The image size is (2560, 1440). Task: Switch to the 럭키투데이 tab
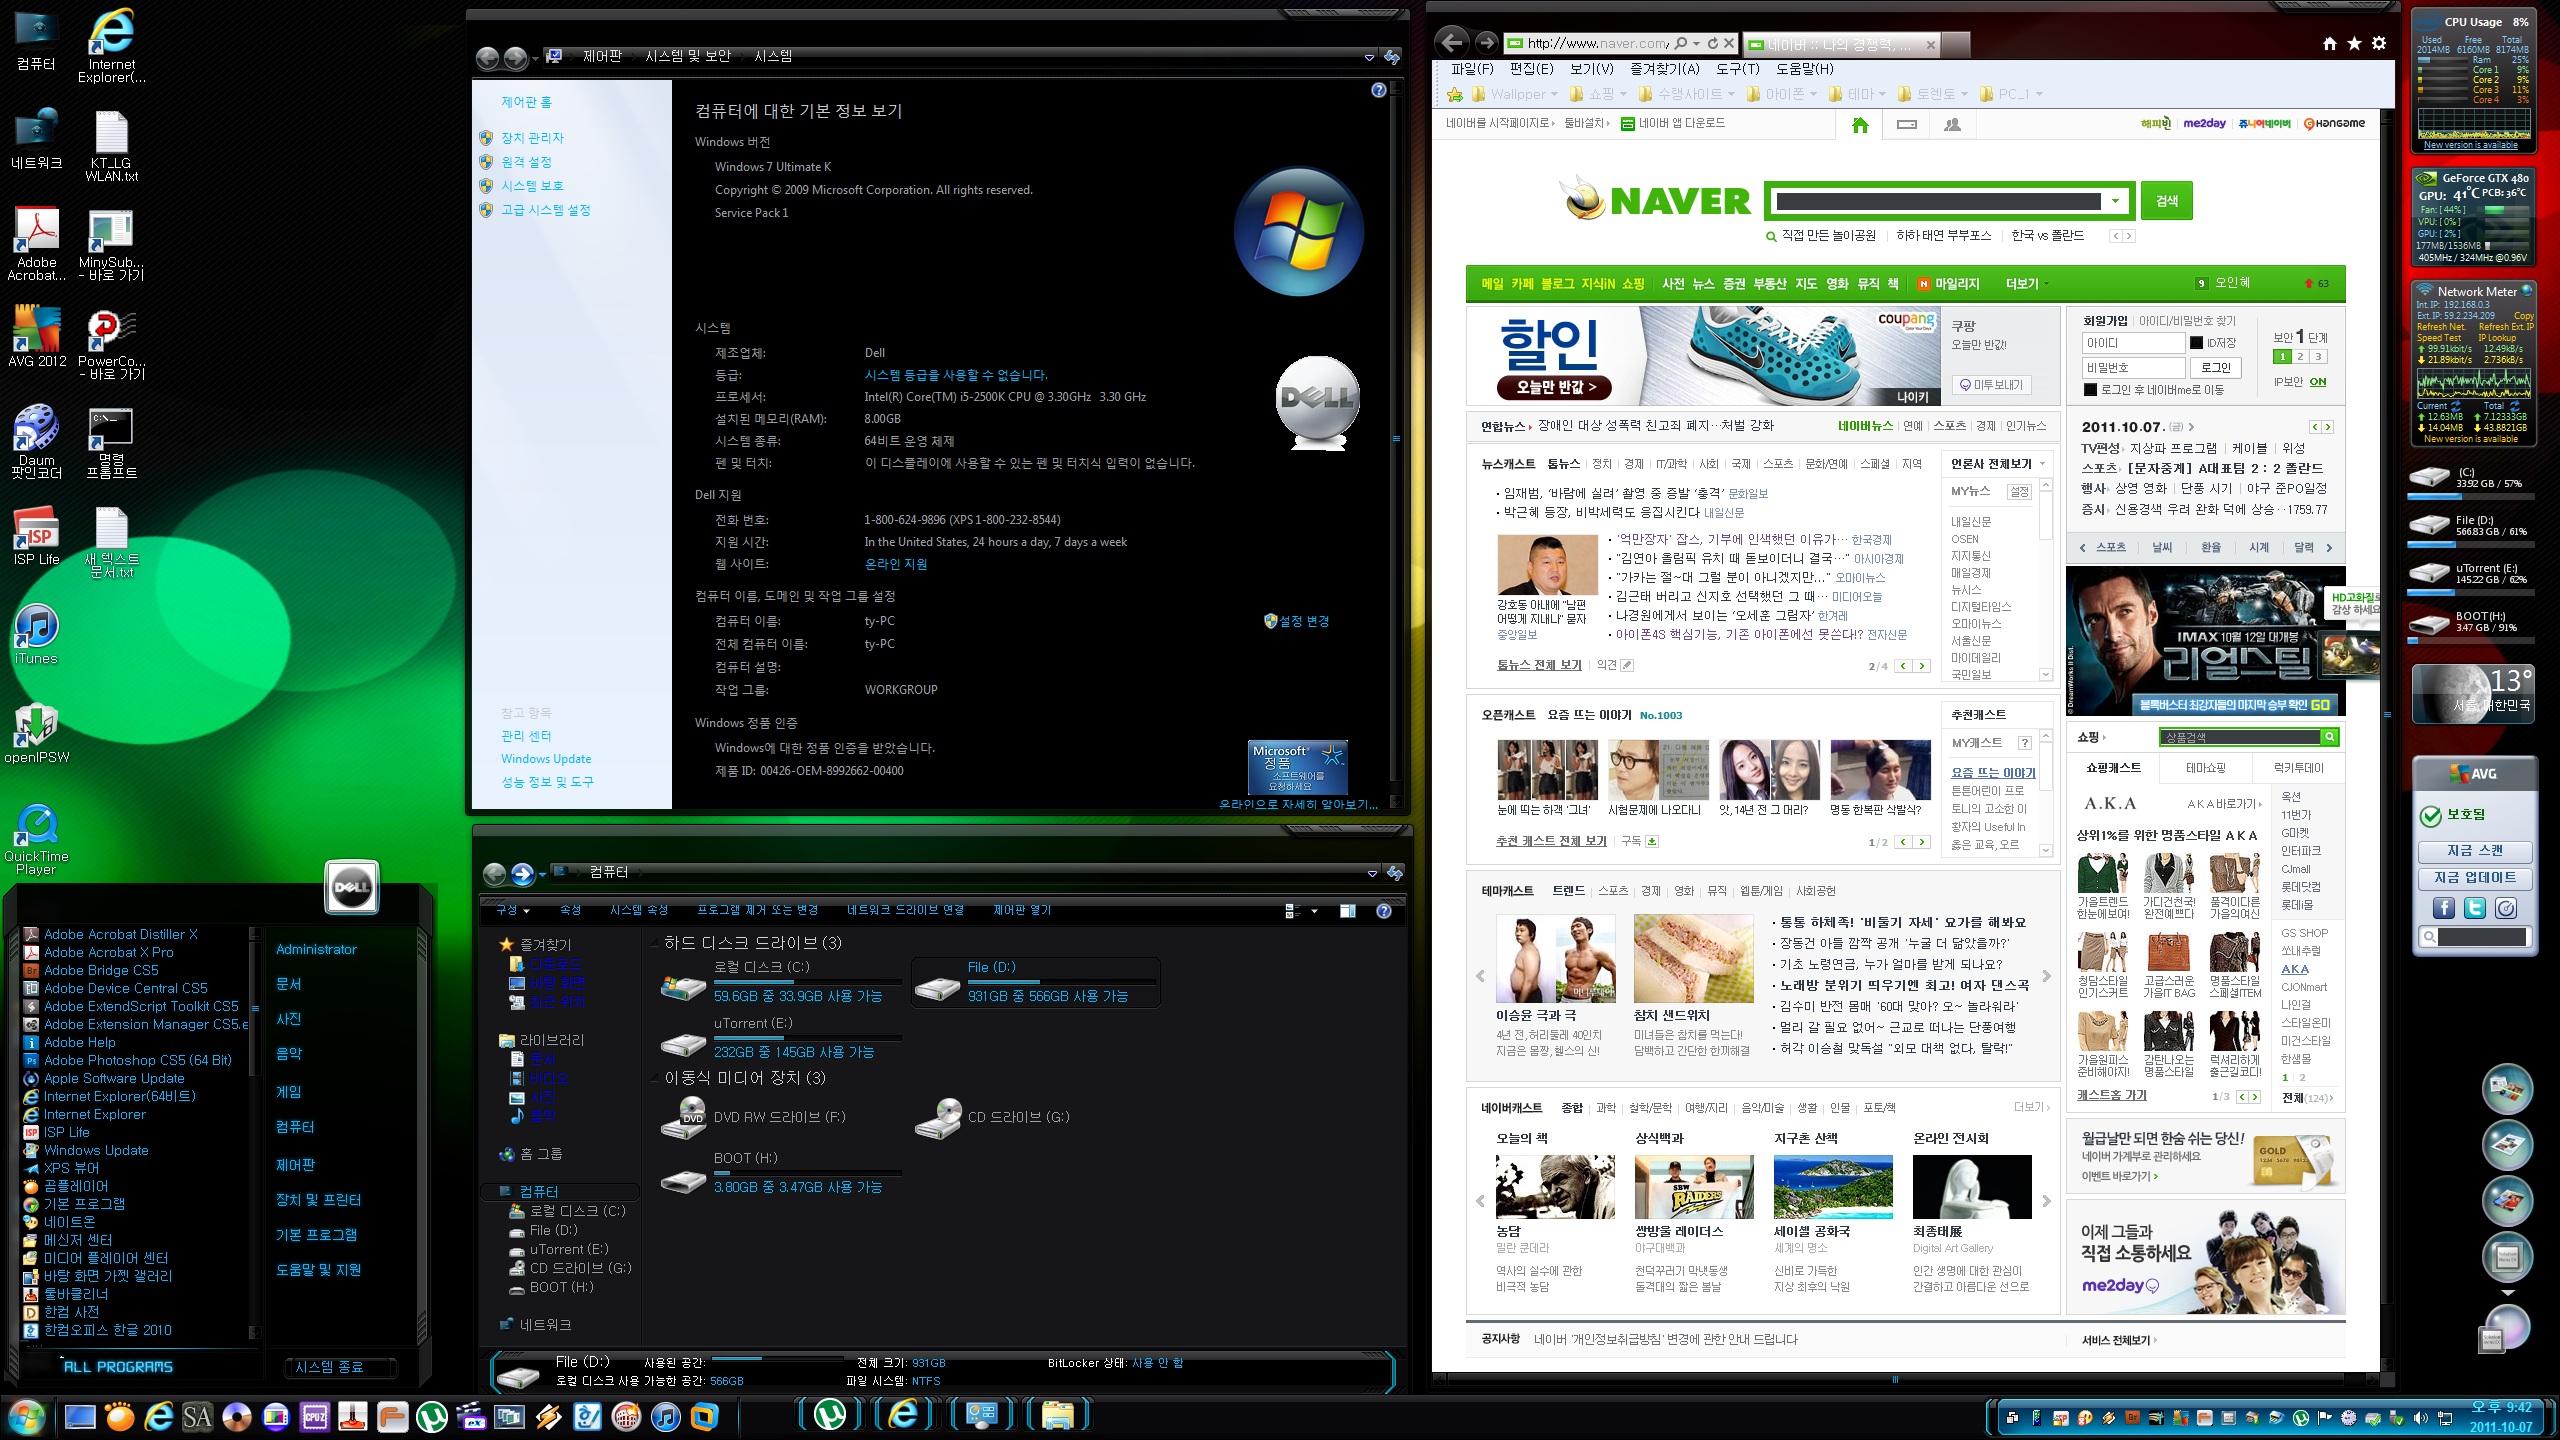2298,768
